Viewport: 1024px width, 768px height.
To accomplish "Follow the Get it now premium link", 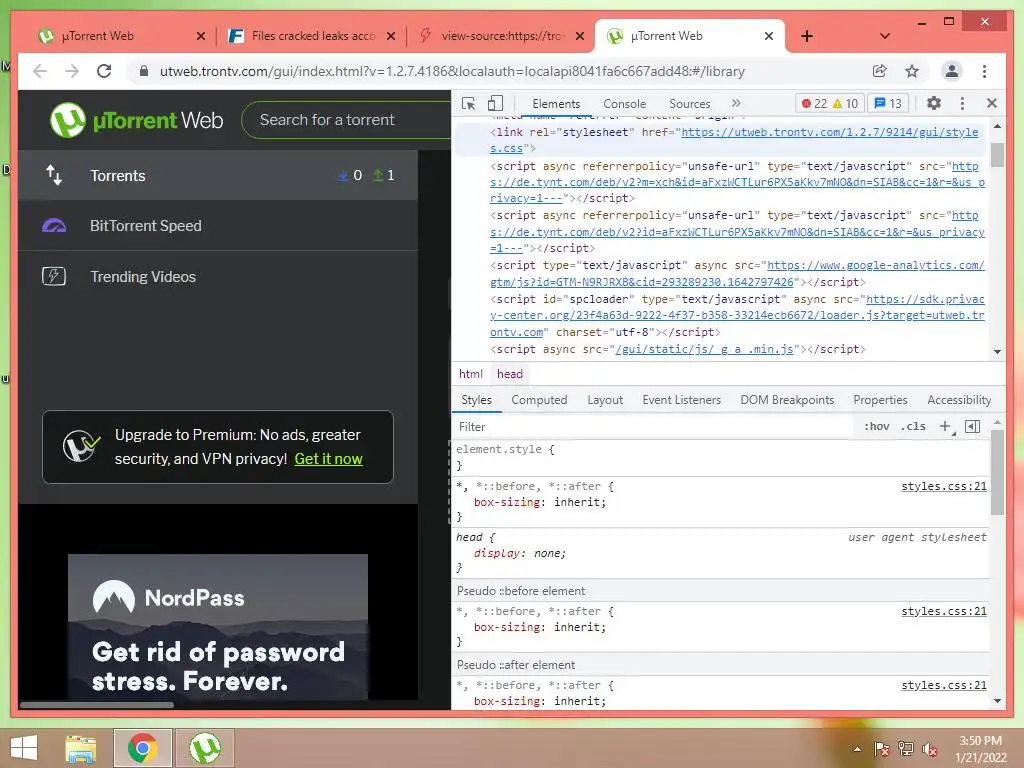I will point(328,459).
